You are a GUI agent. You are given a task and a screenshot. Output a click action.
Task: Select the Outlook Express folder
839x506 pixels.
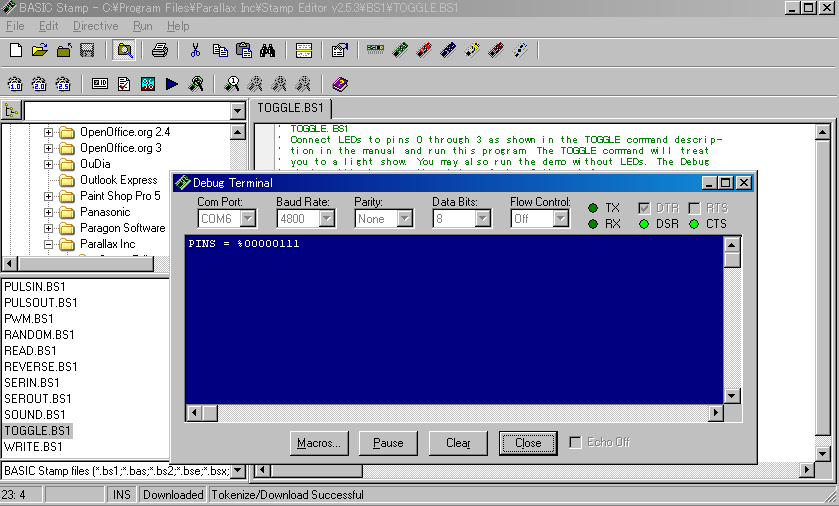coord(119,180)
